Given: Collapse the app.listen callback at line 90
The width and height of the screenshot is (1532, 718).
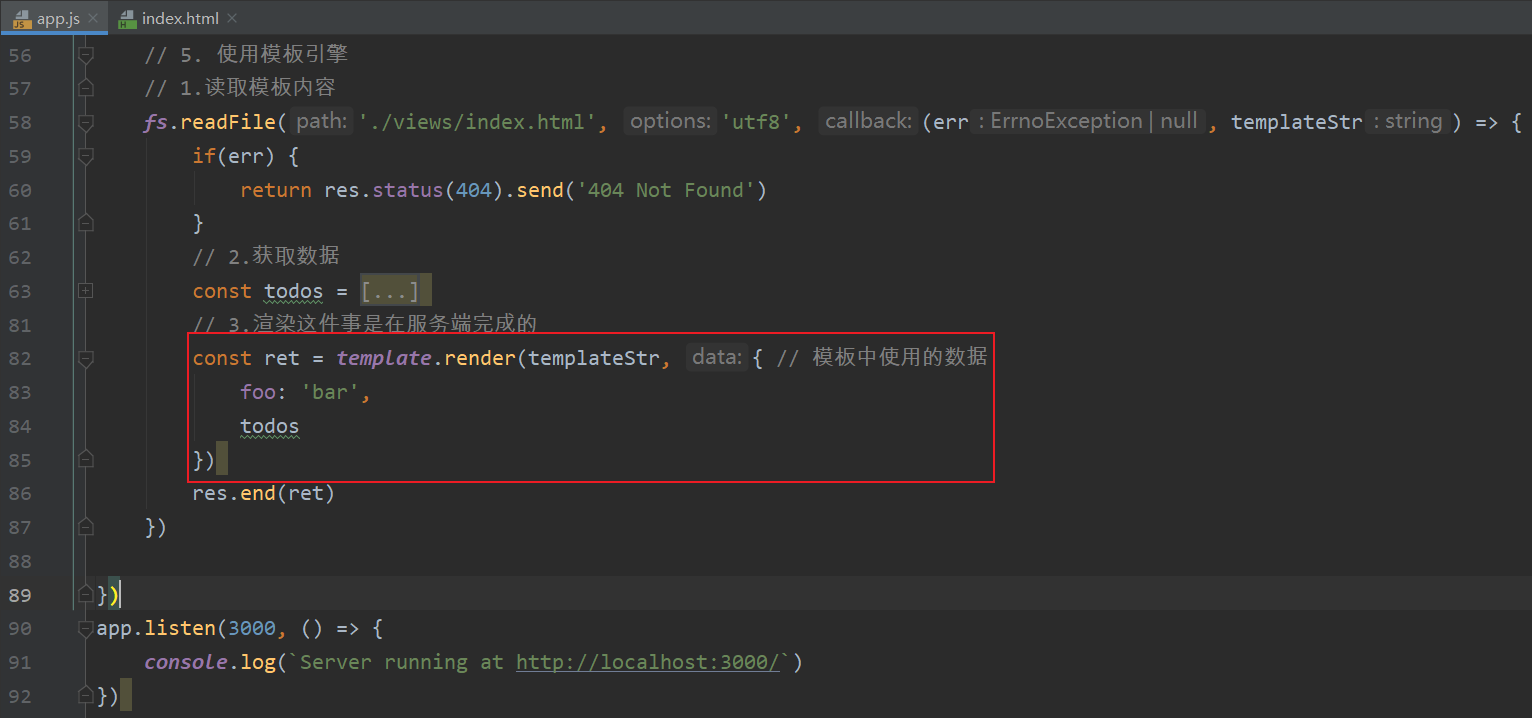Looking at the screenshot, I should [x=86, y=629].
